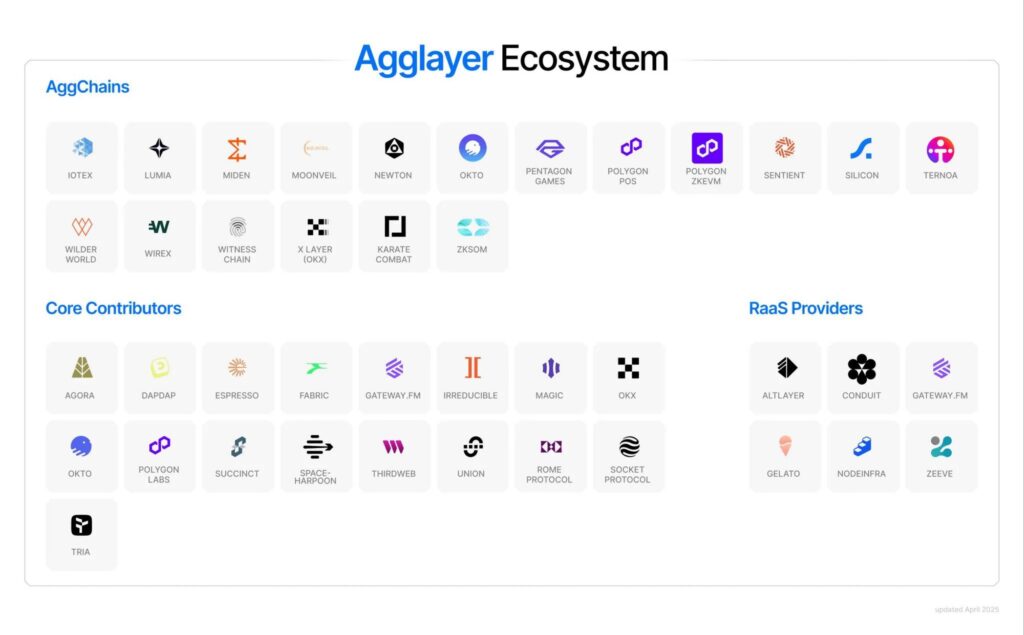Open the Miden chain tile
1024x635 pixels.
point(237,158)
